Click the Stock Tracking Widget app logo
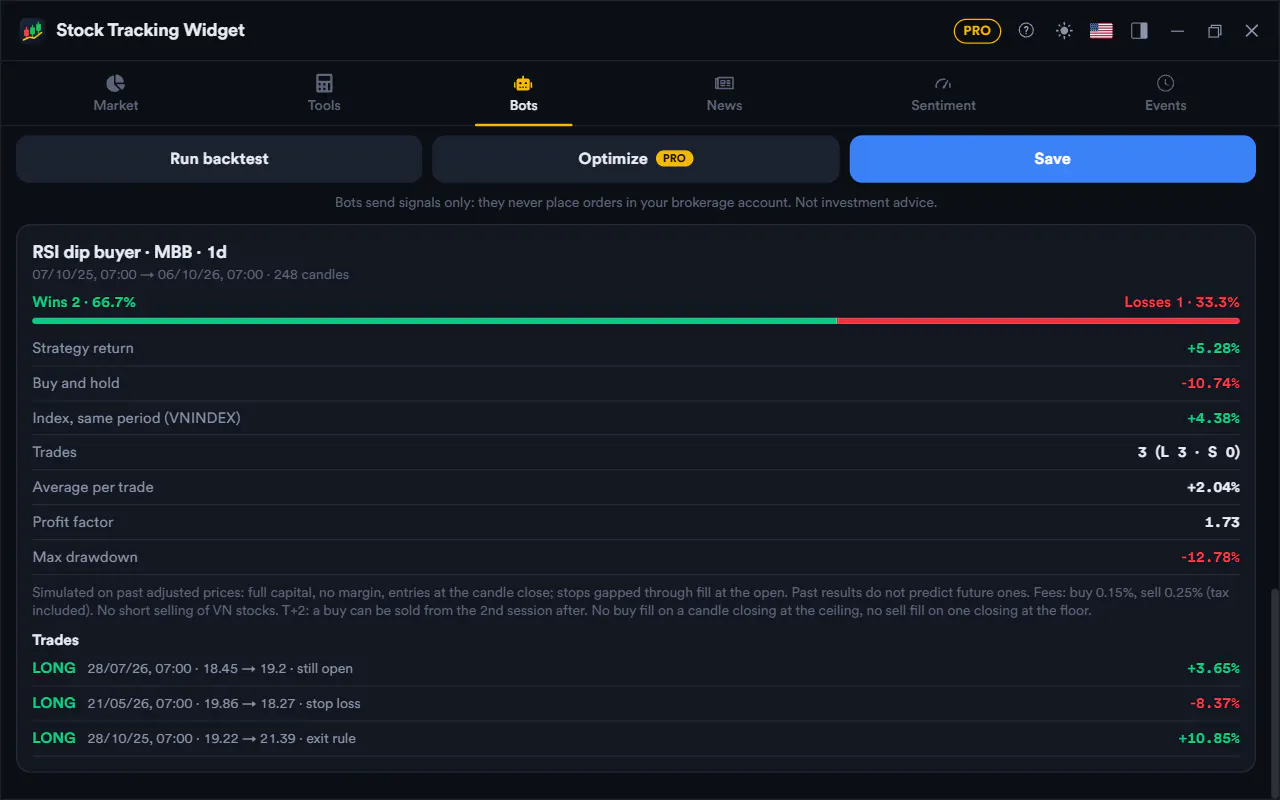This screenshot has width=1280, height=800. (x=32, y=30)
